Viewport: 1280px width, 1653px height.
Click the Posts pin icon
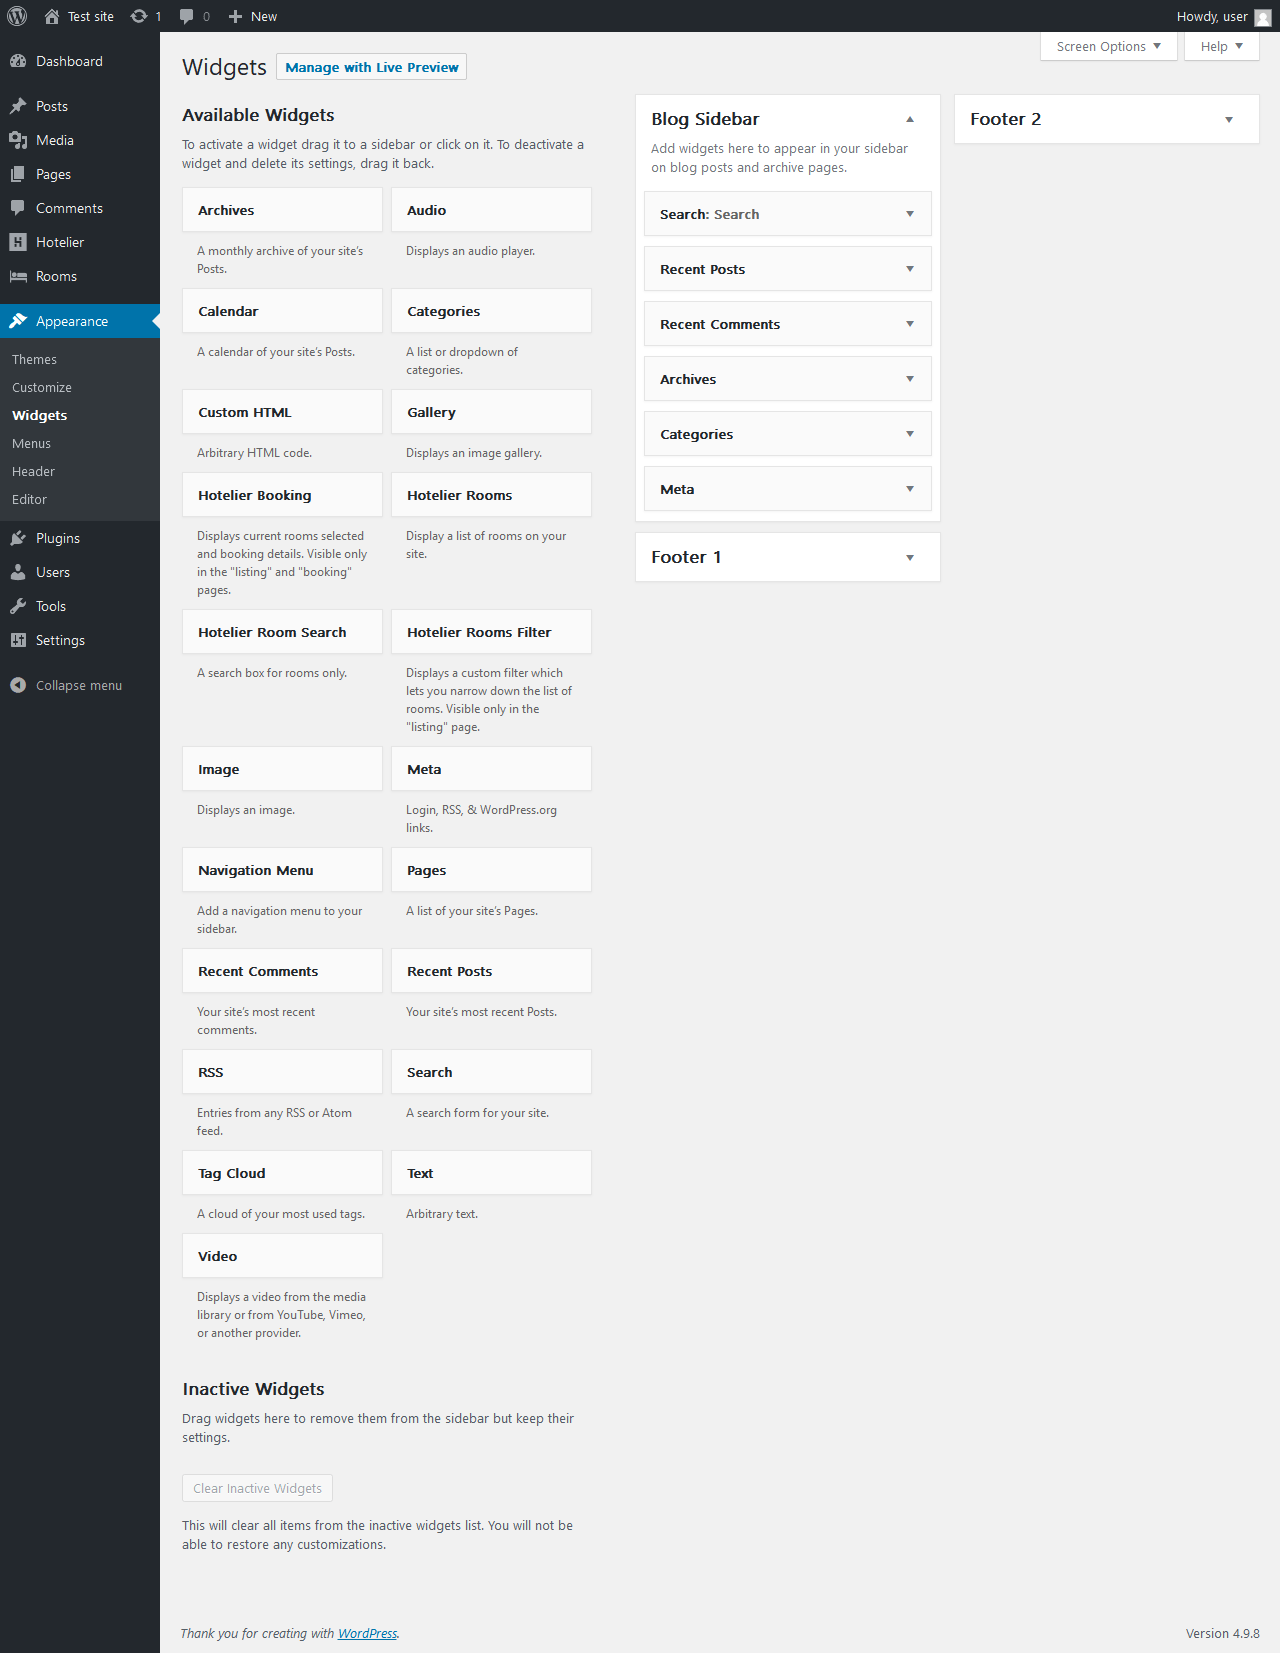coord(18,106)
